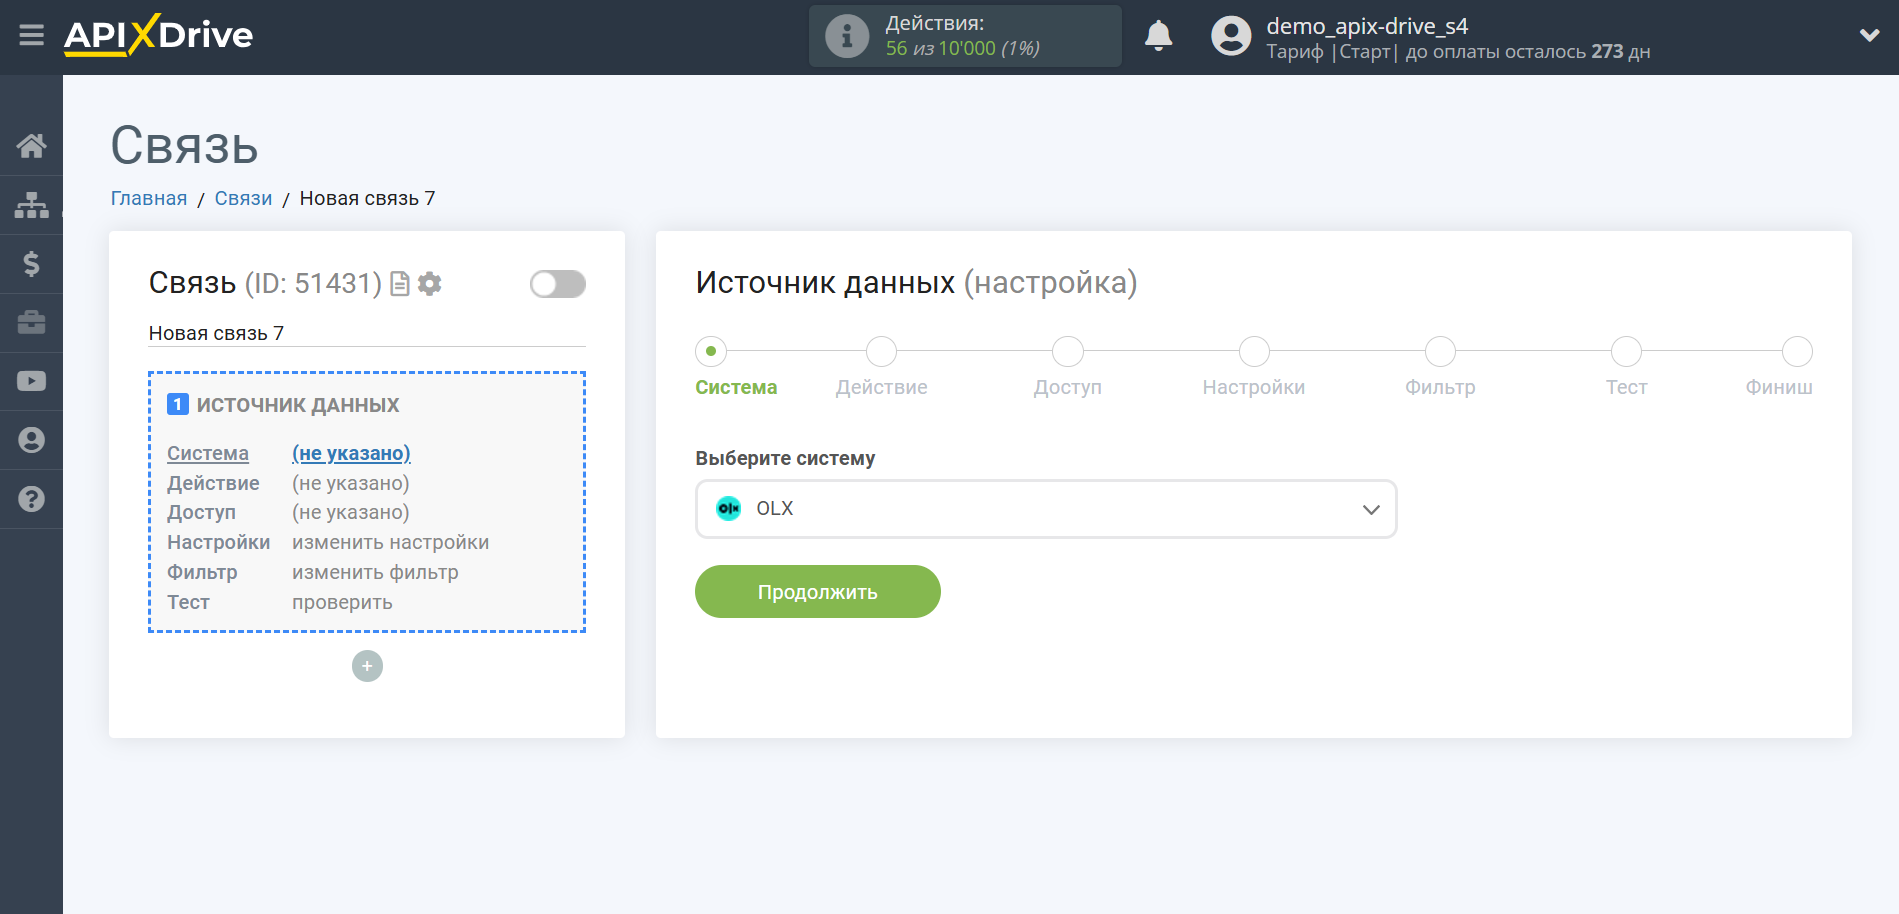
Task: Click the document copy icon beside connection ID
Action: coord(400,284)
